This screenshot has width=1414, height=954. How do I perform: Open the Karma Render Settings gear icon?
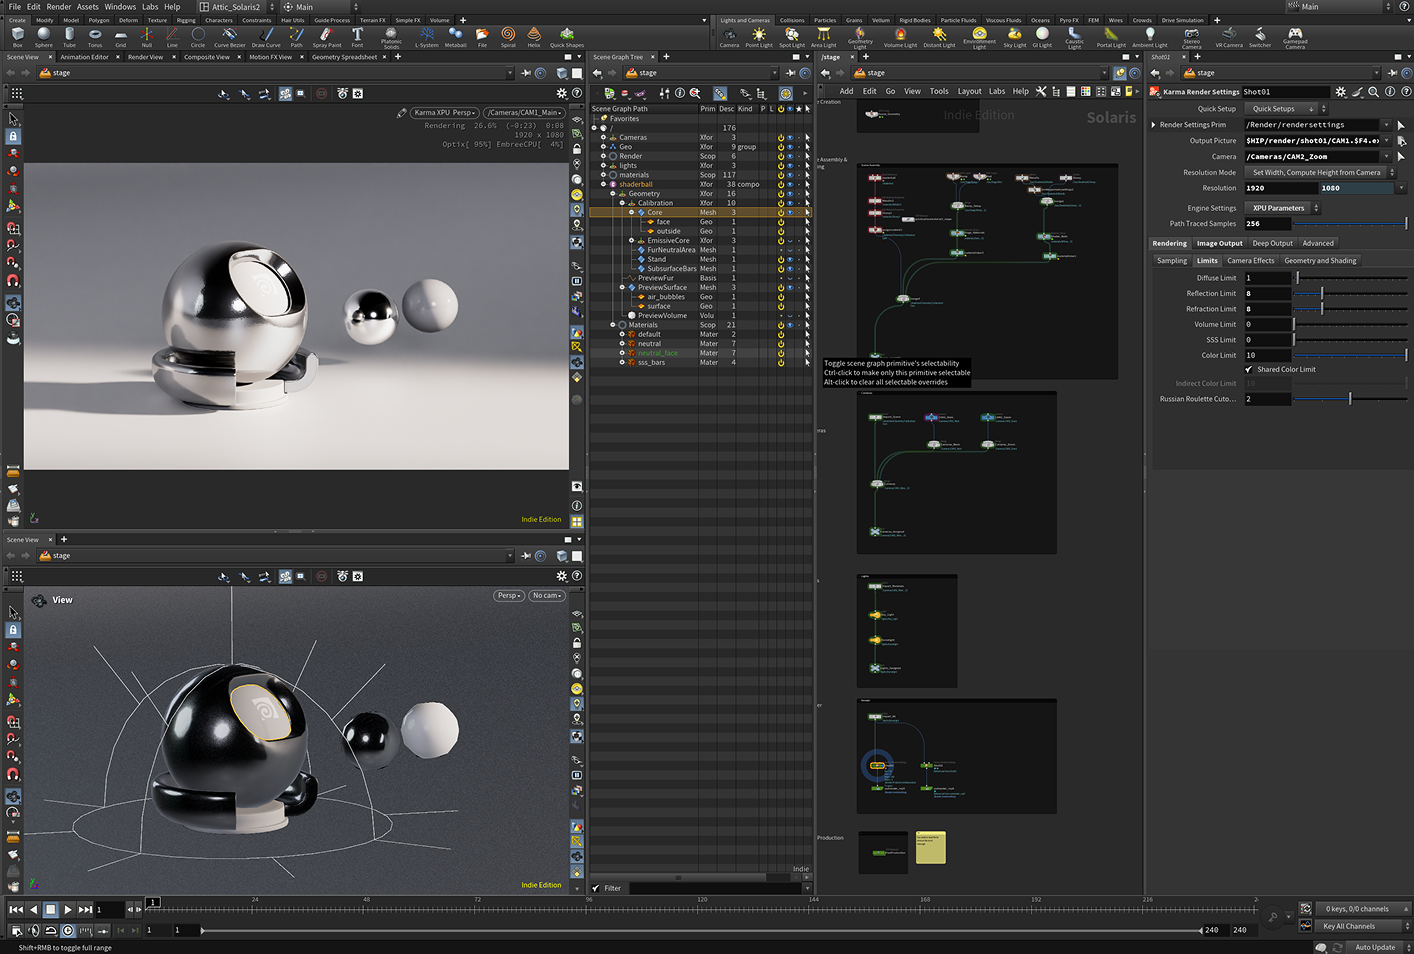pyautogui.click(x=1340, y=91)
